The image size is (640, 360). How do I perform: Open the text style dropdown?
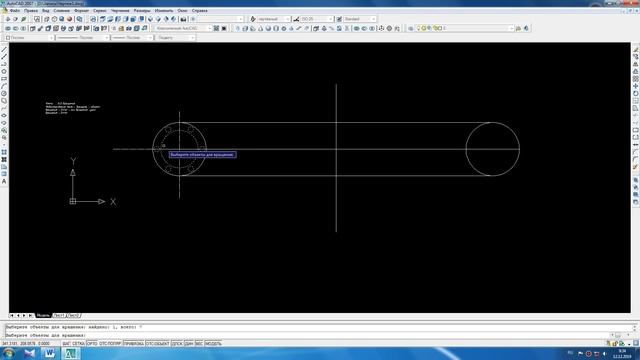(x=273, y=19)
